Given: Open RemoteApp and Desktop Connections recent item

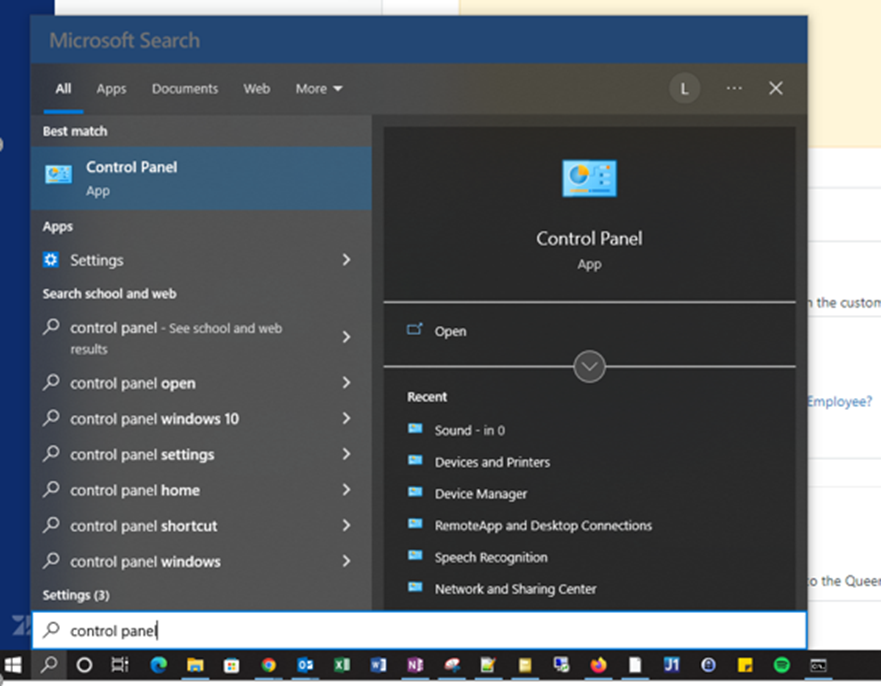Looking at the screenshot, I should click(543, 526).
